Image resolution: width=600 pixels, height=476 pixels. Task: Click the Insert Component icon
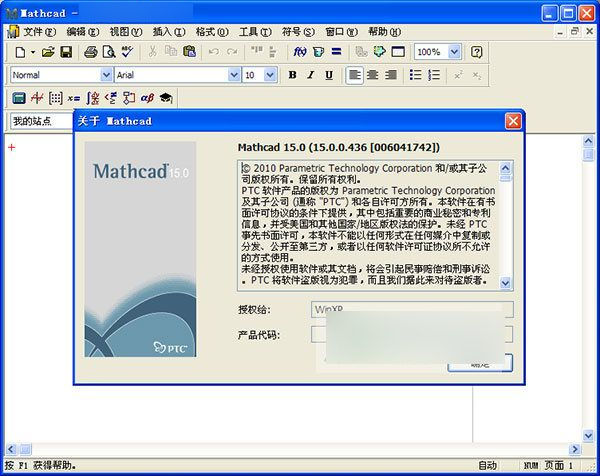380,52
